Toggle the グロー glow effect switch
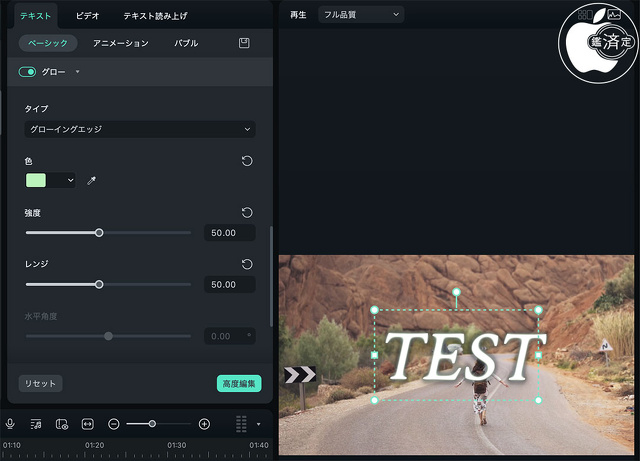This screenshot has width=640, height=461. (x=27, y=72)
